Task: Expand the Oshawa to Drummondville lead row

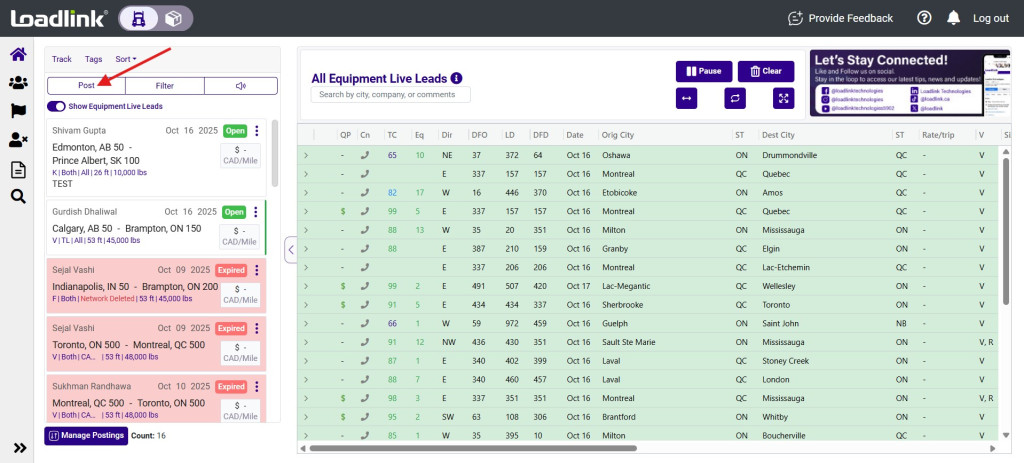Action: point(306,155)
